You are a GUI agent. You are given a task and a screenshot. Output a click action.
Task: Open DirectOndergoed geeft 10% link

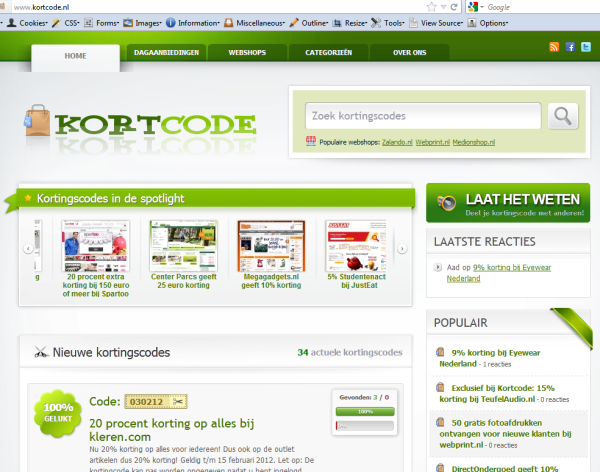504,468
